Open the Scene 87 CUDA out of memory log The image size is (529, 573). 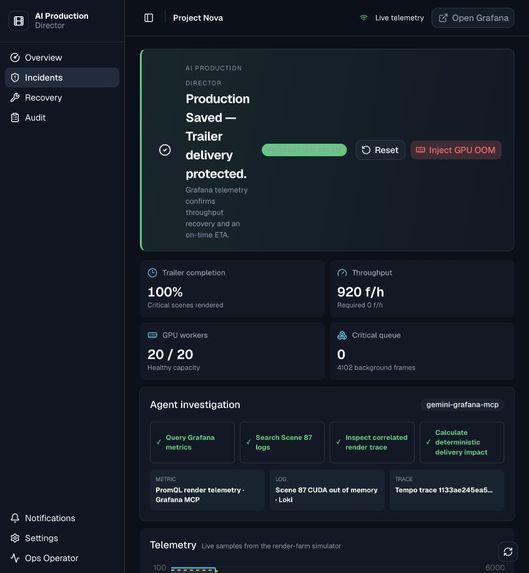[327, 490]
